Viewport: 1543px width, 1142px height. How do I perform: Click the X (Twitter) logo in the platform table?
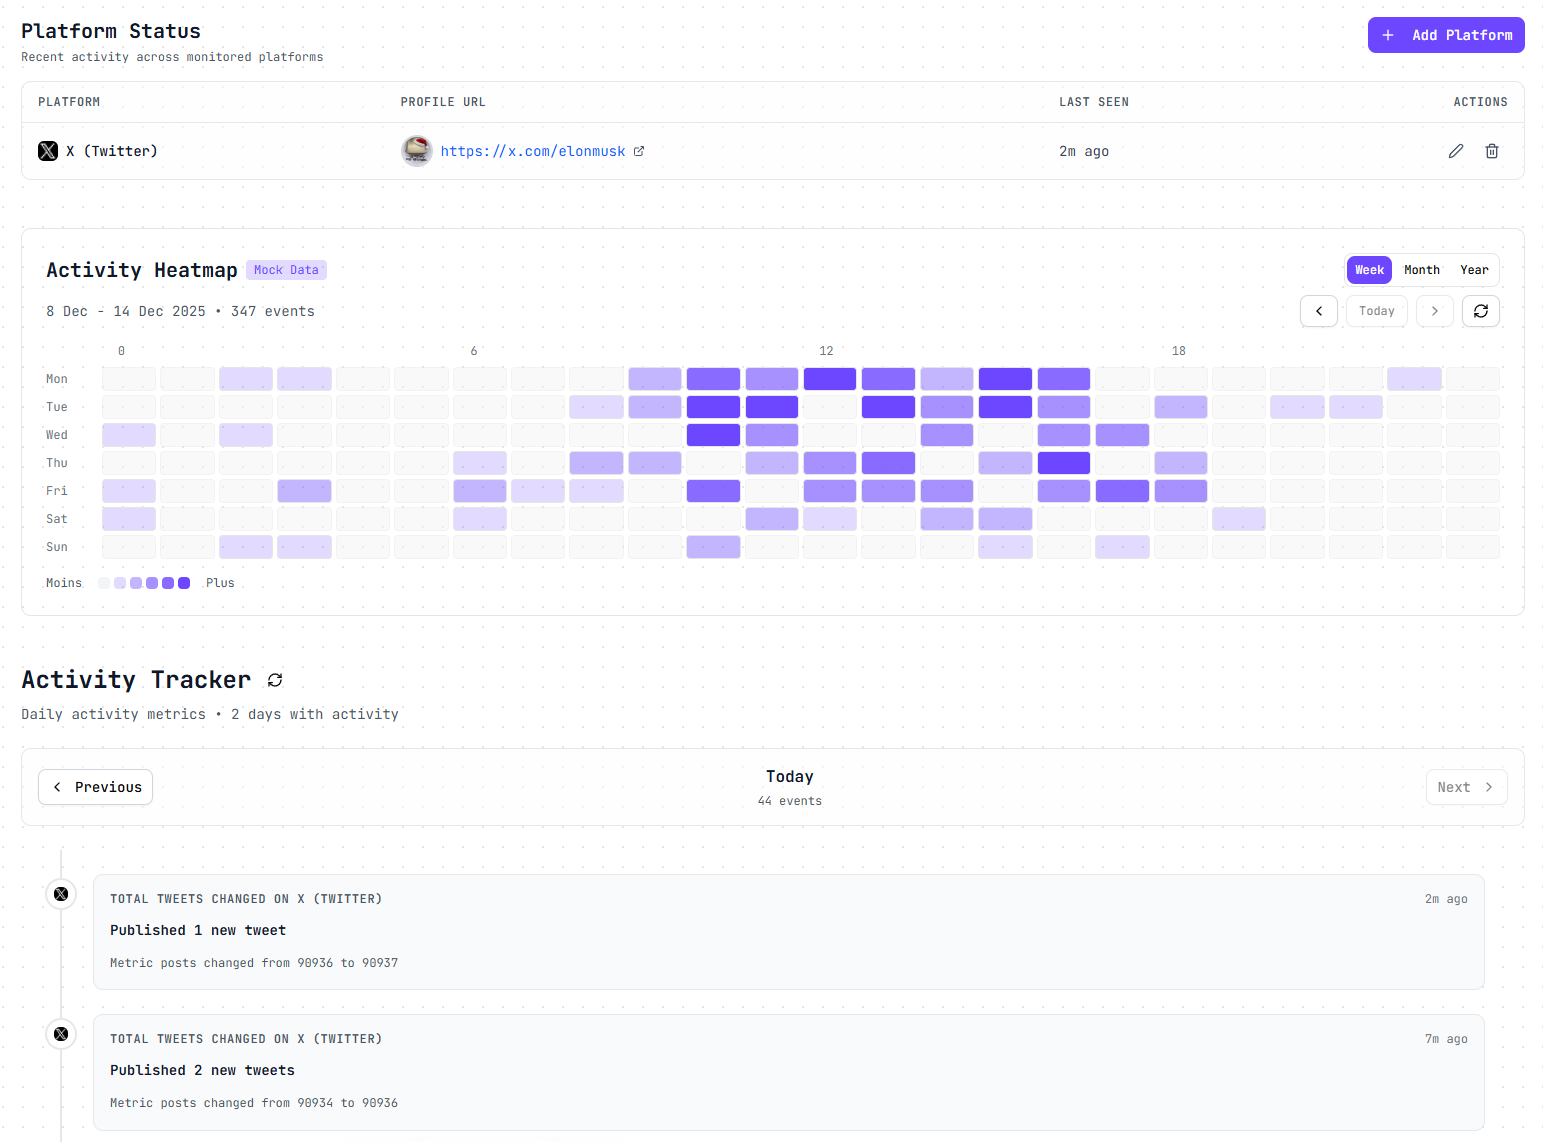coord(47,151)
